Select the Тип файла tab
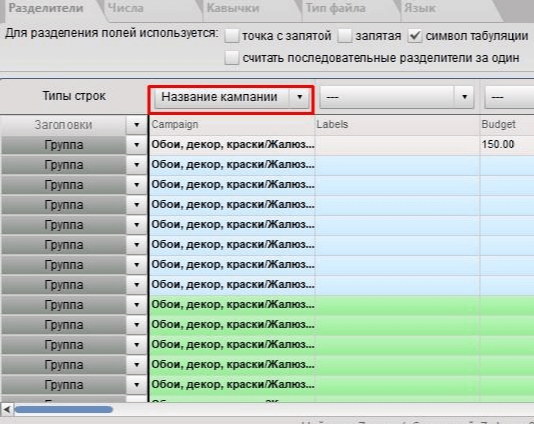This screenshot has height=424, width=534. tap(335, 8)
